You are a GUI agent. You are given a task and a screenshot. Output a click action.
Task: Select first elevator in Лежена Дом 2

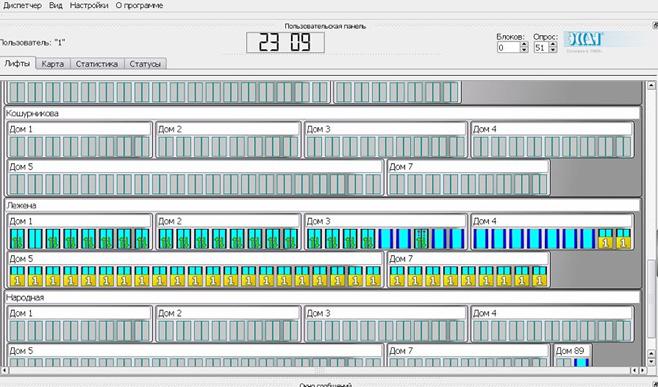click(x=166, y=239)
